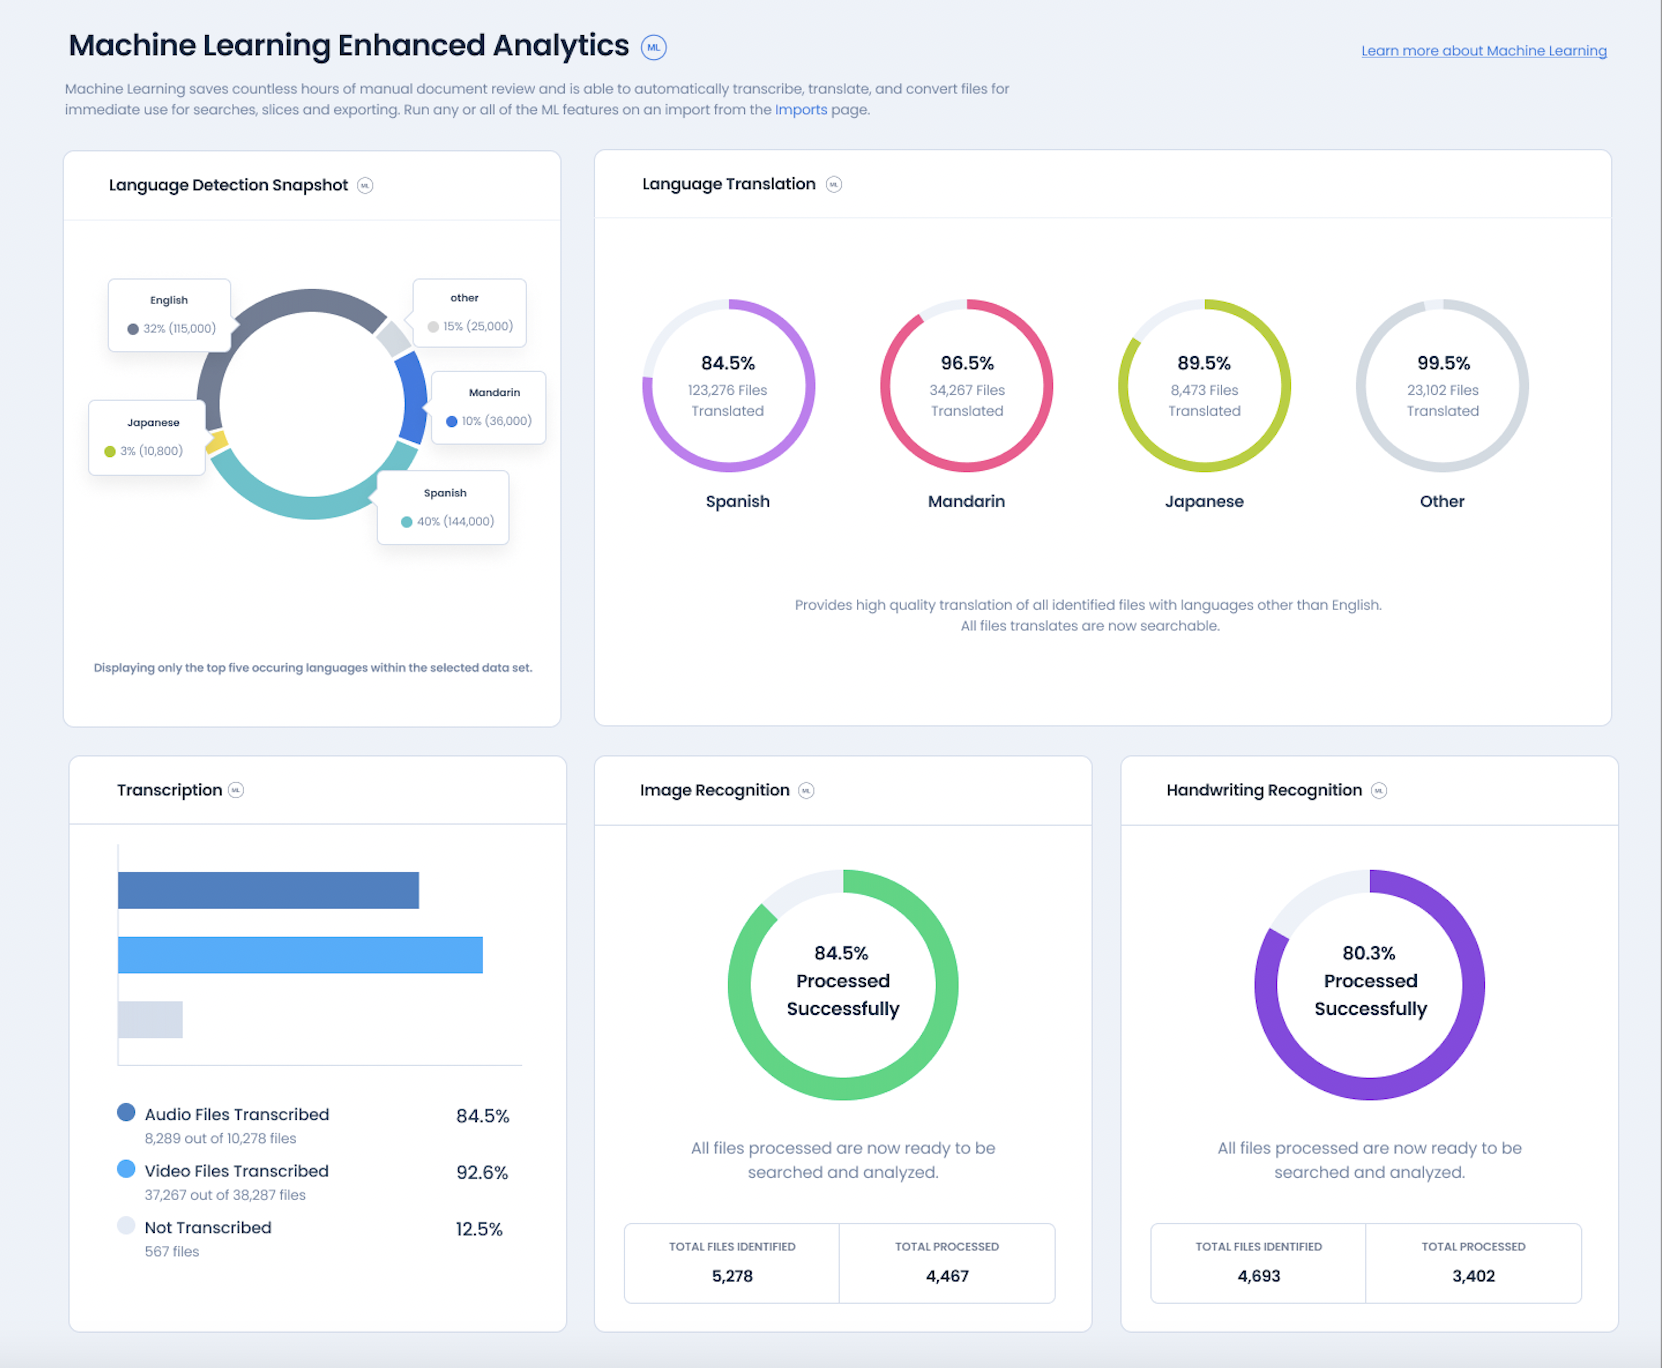This screenshot has height=1368, width=1662.
Task: Click the English 32% callout tooltip
Action: click(x=169, y=314)
